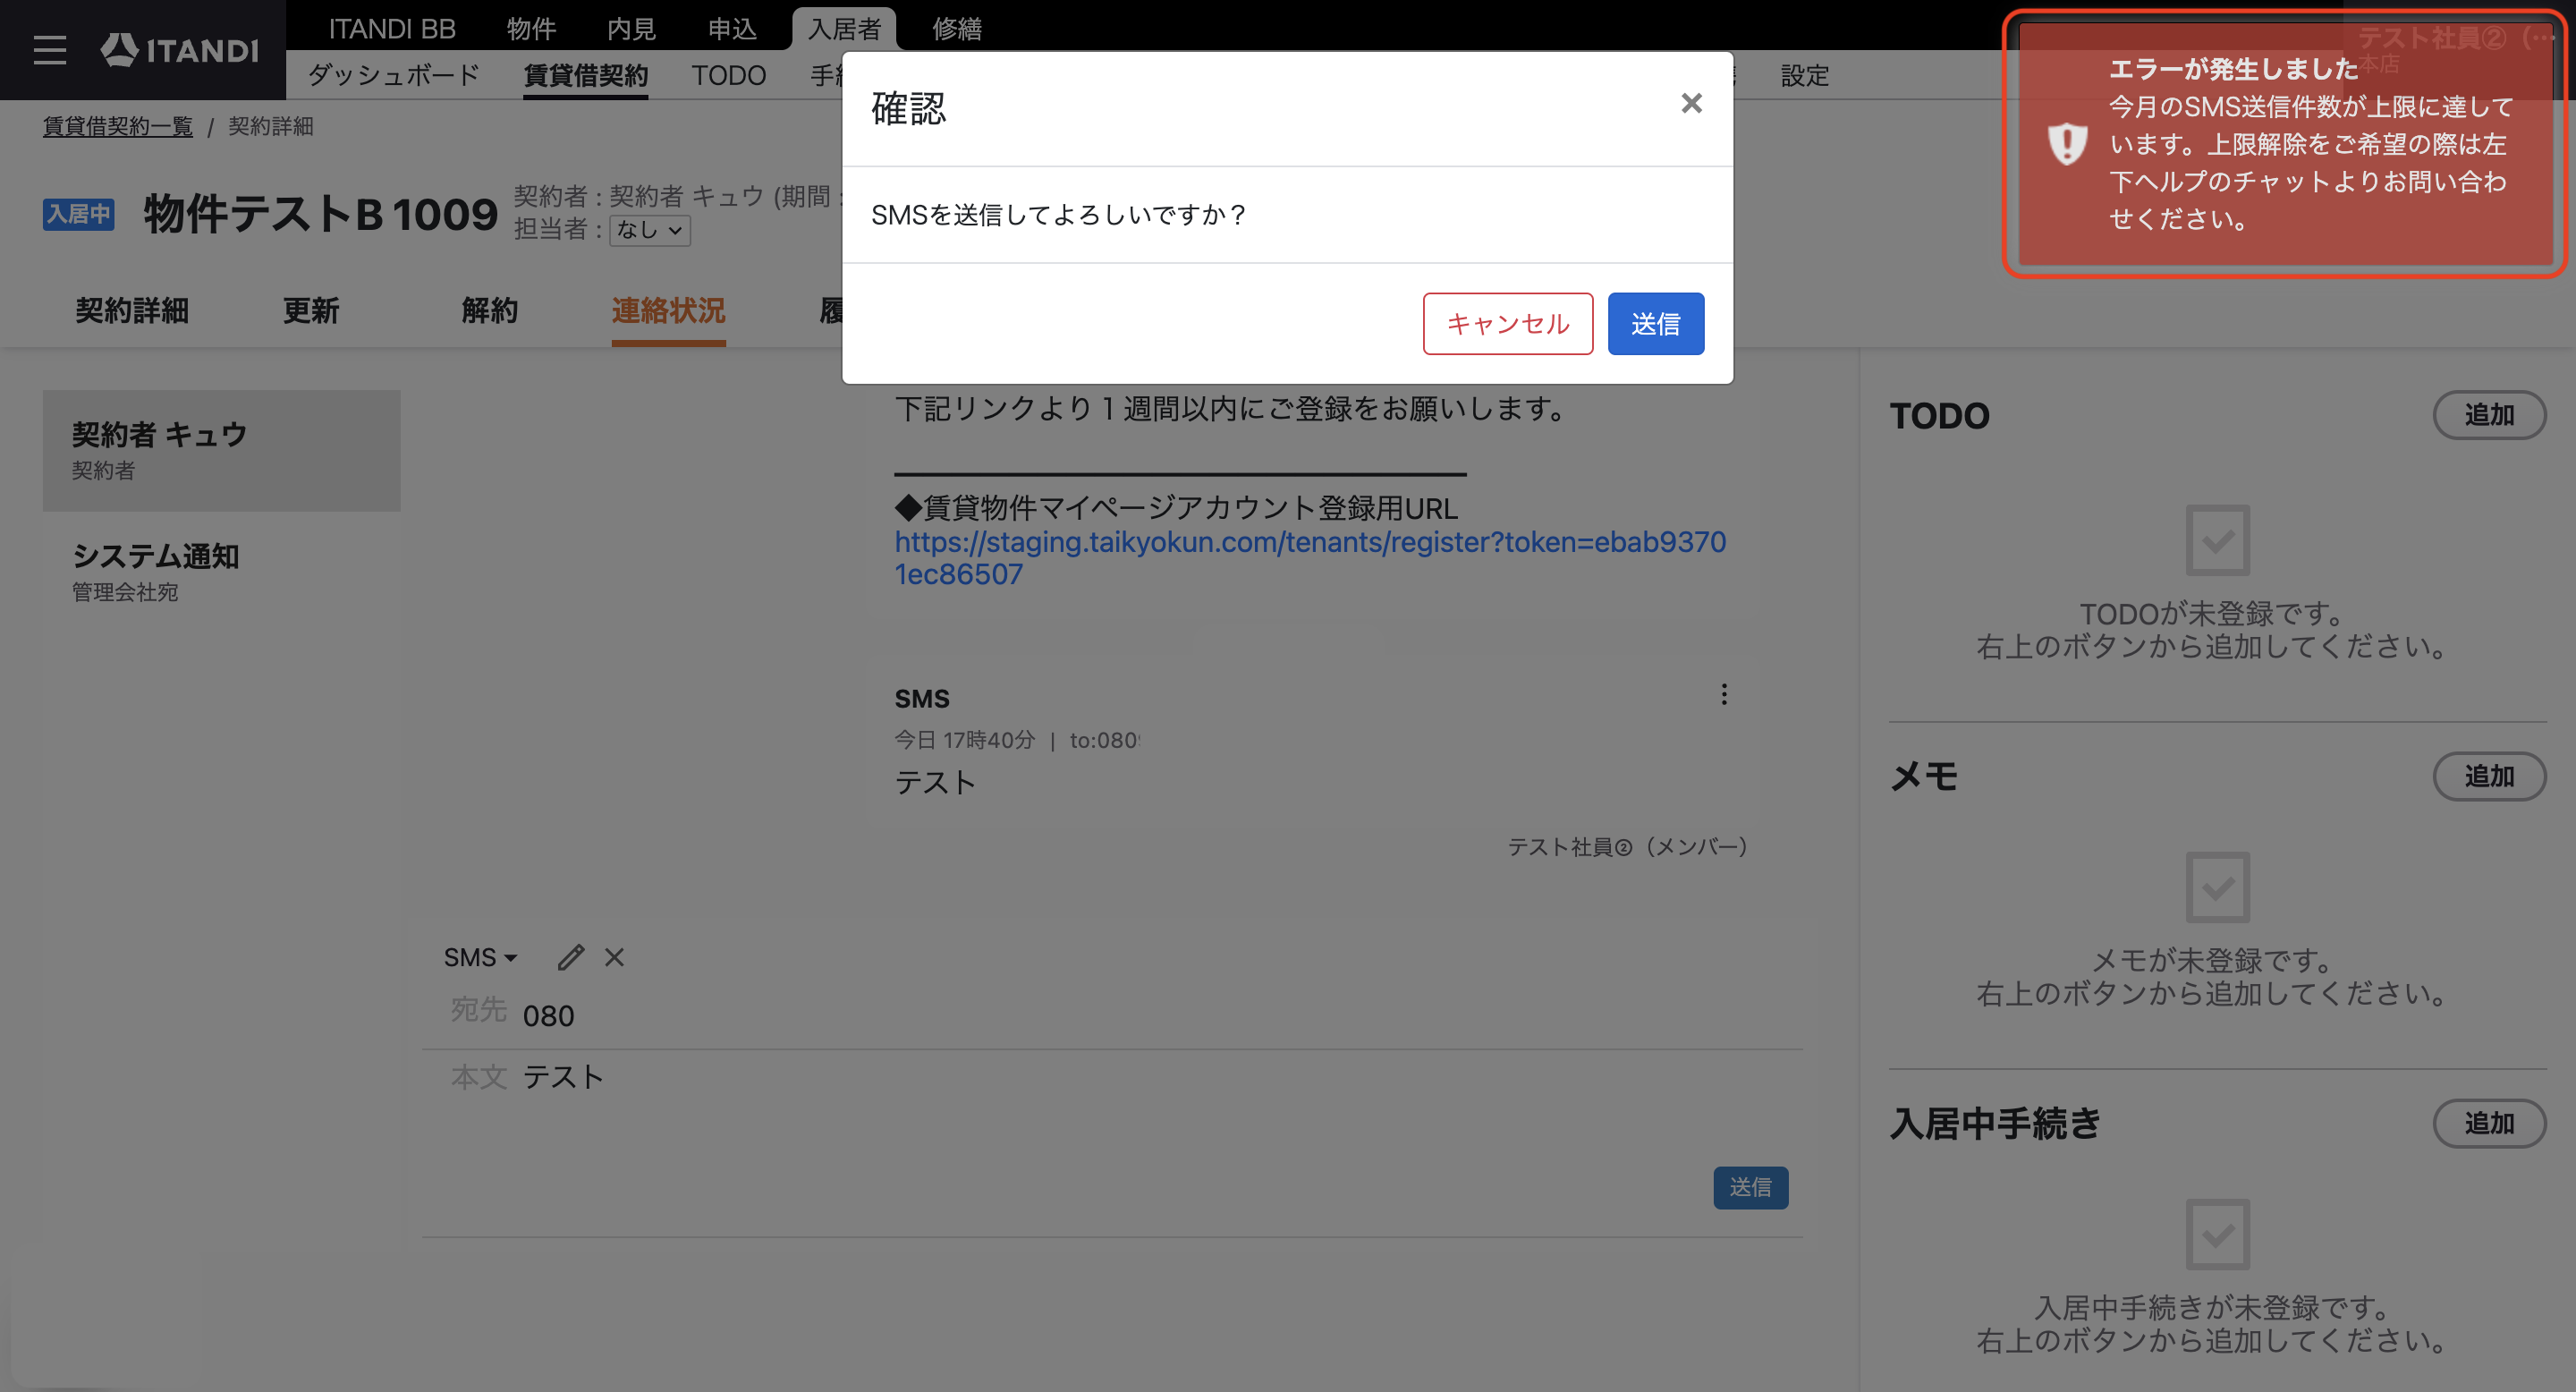Image resolution: width=2576 pixels, height=1392 pixels.
Task: Click the text '◆賃貸物件マイページアカウント登録用URL'
Action: pos(1176,508)
